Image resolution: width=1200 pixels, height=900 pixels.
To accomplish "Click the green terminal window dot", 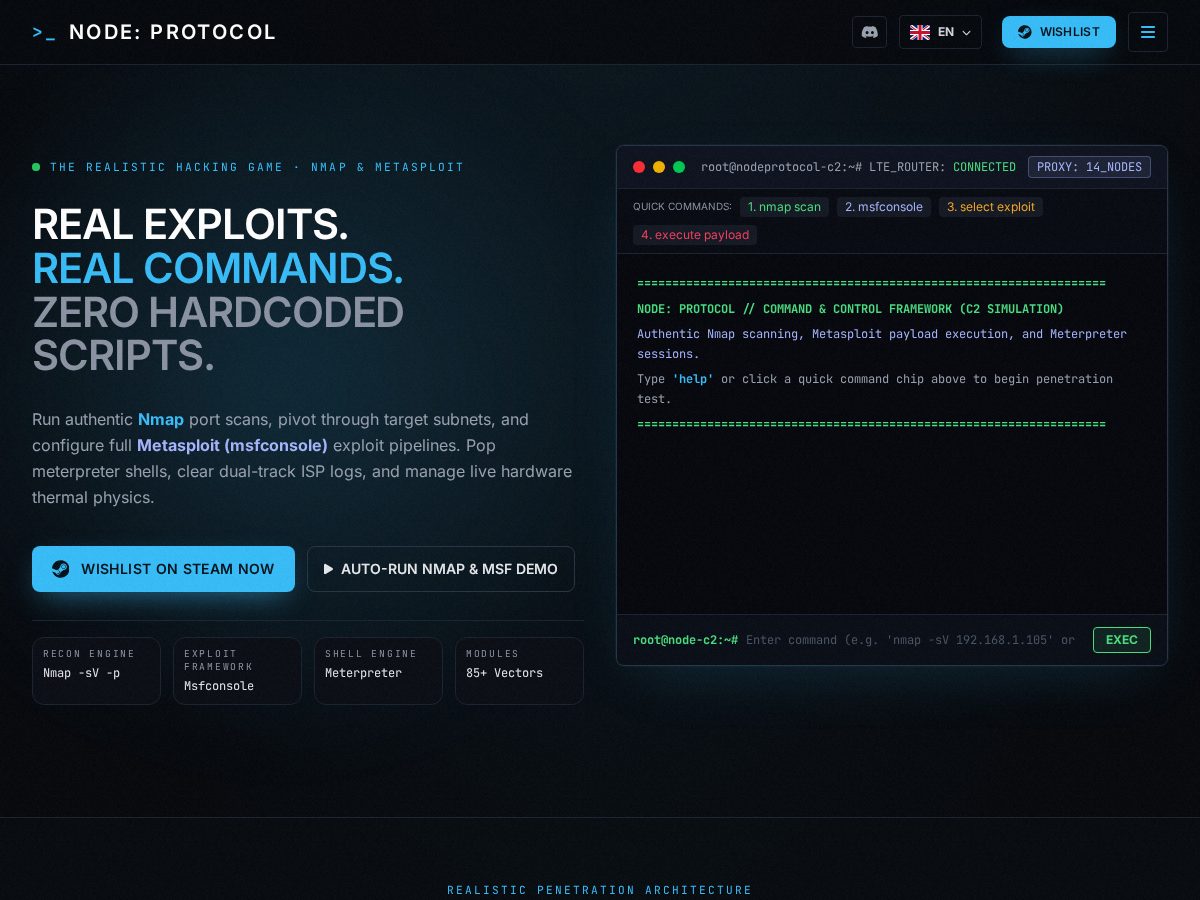I will (679, 167).
